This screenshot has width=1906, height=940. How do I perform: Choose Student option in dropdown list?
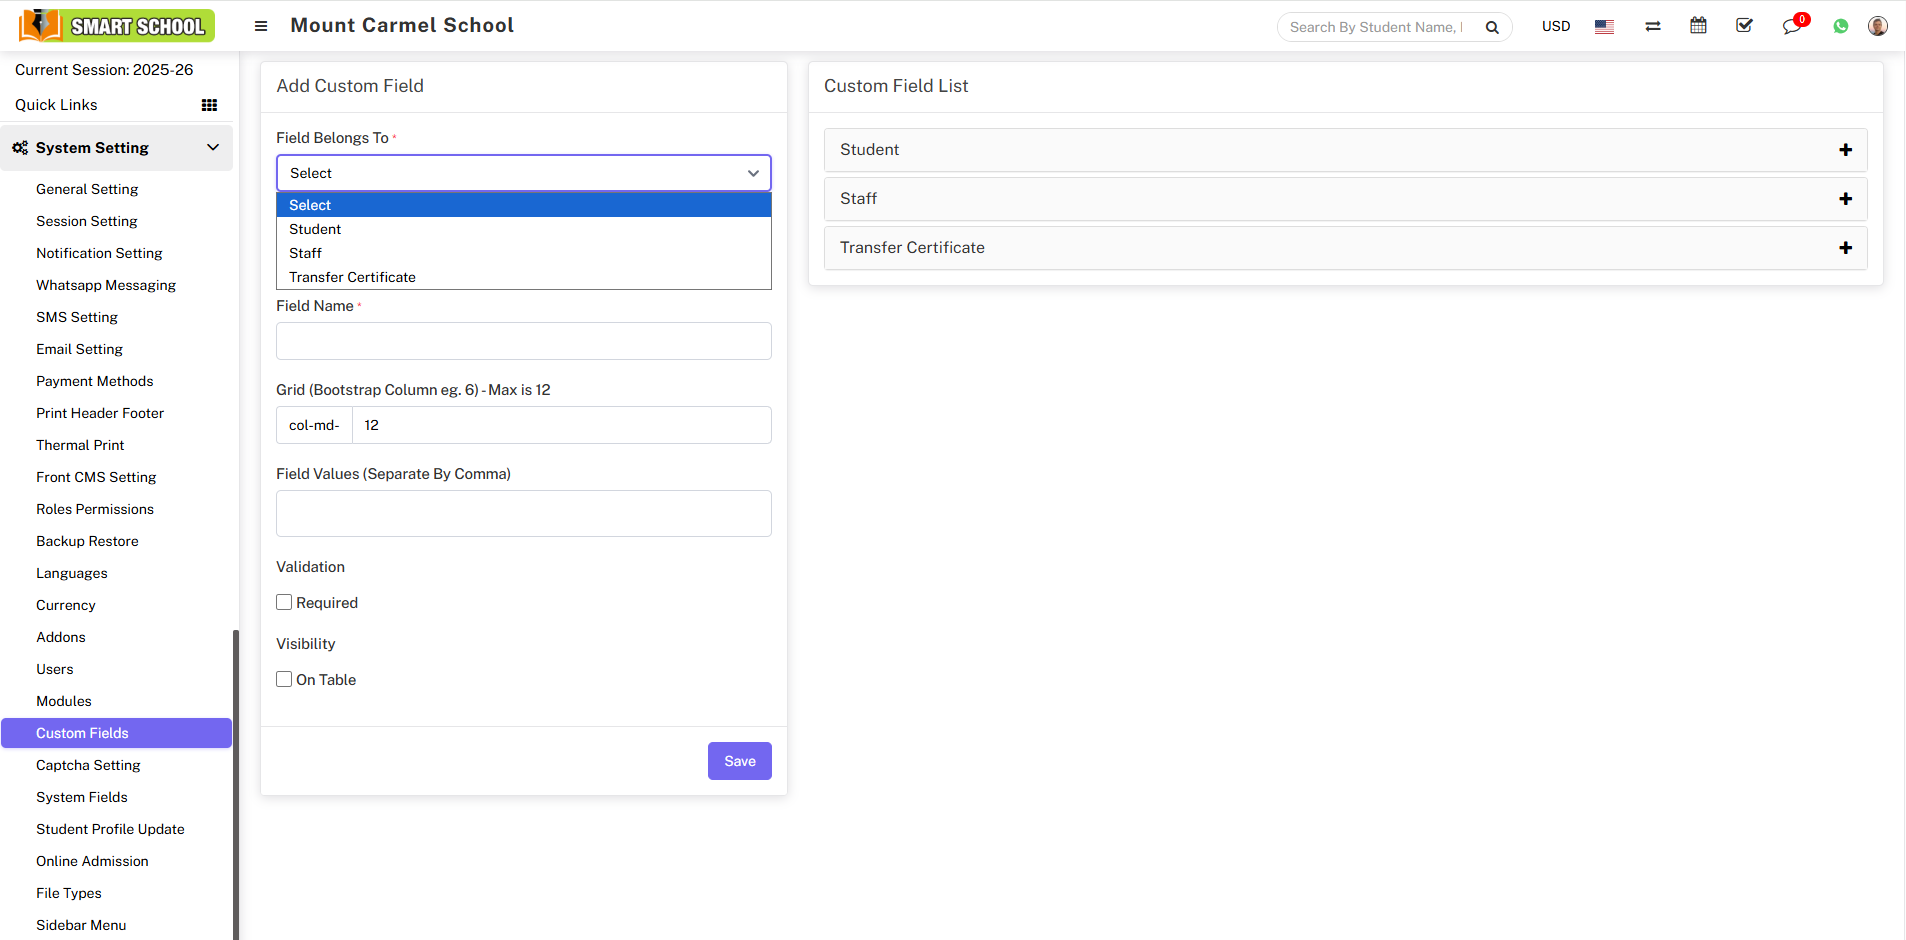point(315,229)
